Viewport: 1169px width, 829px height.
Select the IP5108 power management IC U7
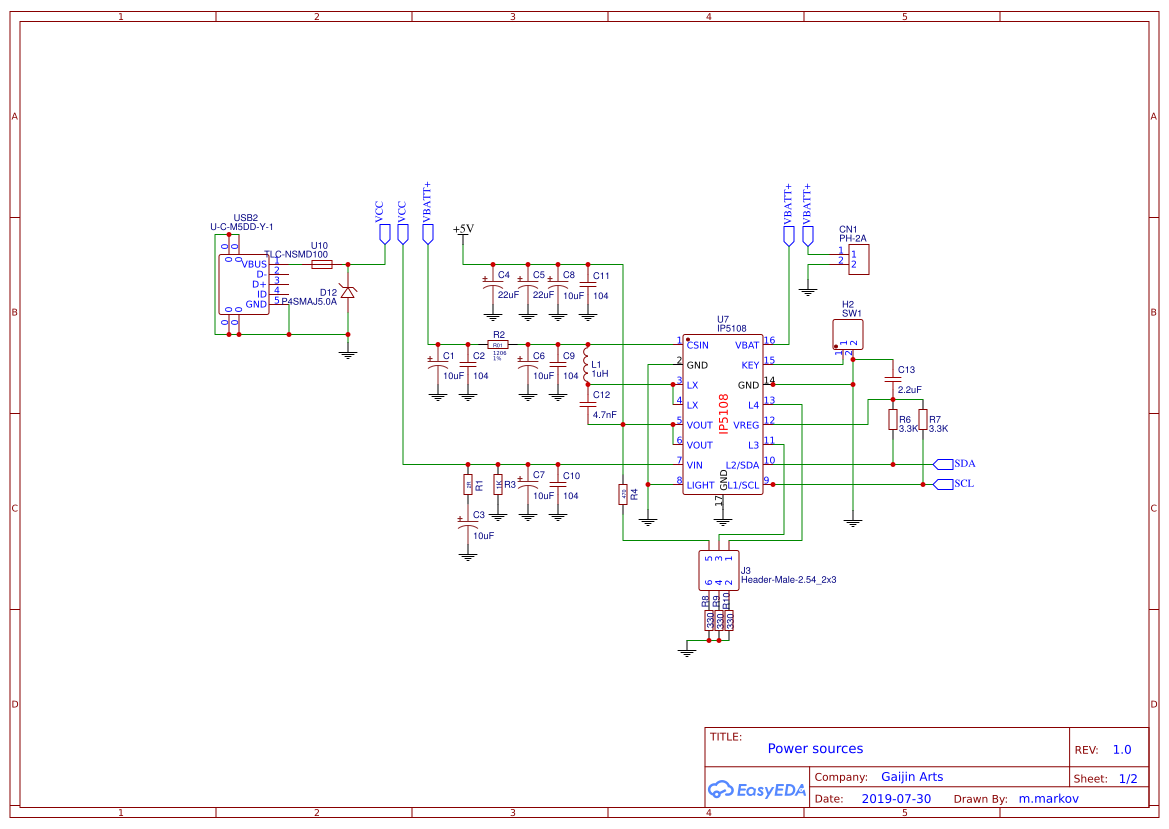pos(722,415)
